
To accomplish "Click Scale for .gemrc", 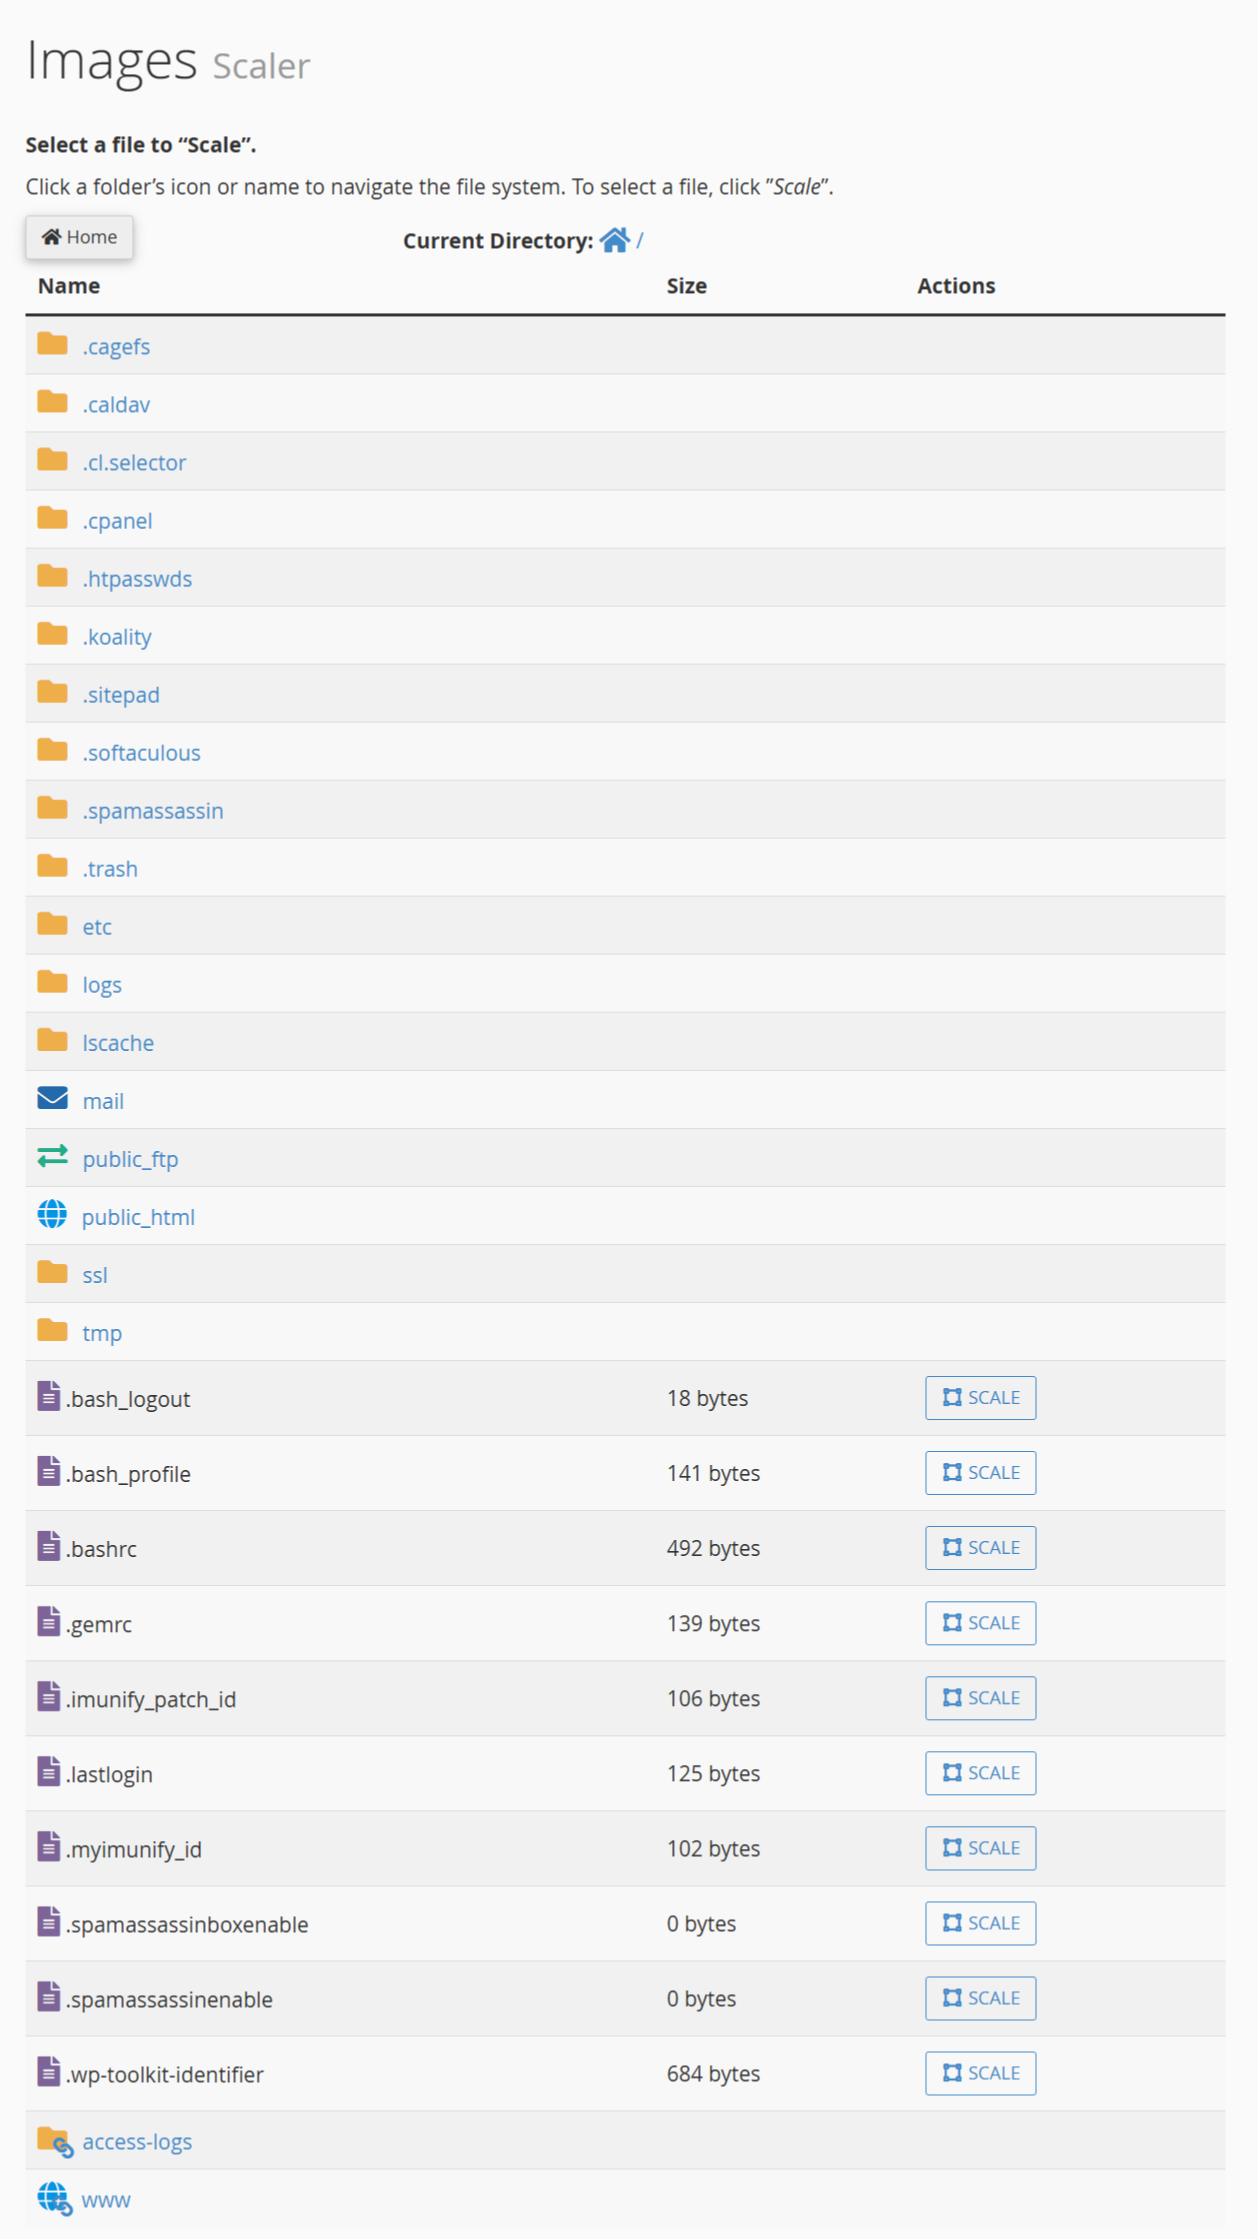I will pos(980,1623).
